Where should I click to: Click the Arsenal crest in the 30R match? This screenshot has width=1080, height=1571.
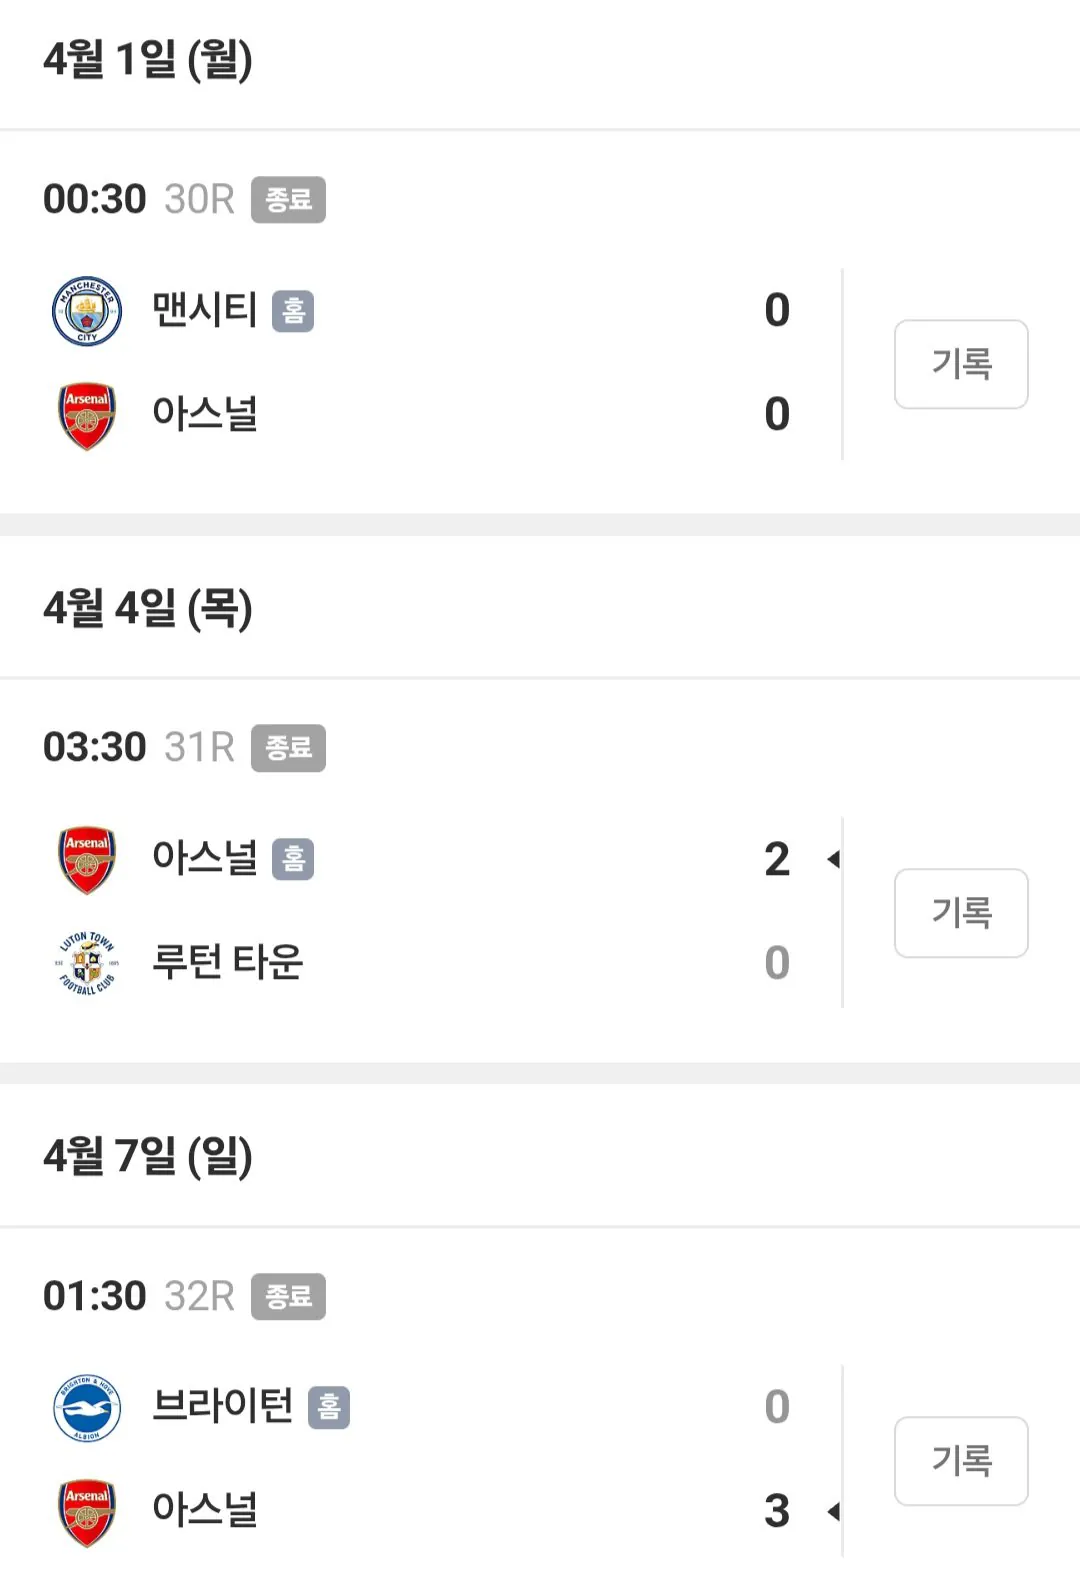pyautogui.click(x=87, y=415)
